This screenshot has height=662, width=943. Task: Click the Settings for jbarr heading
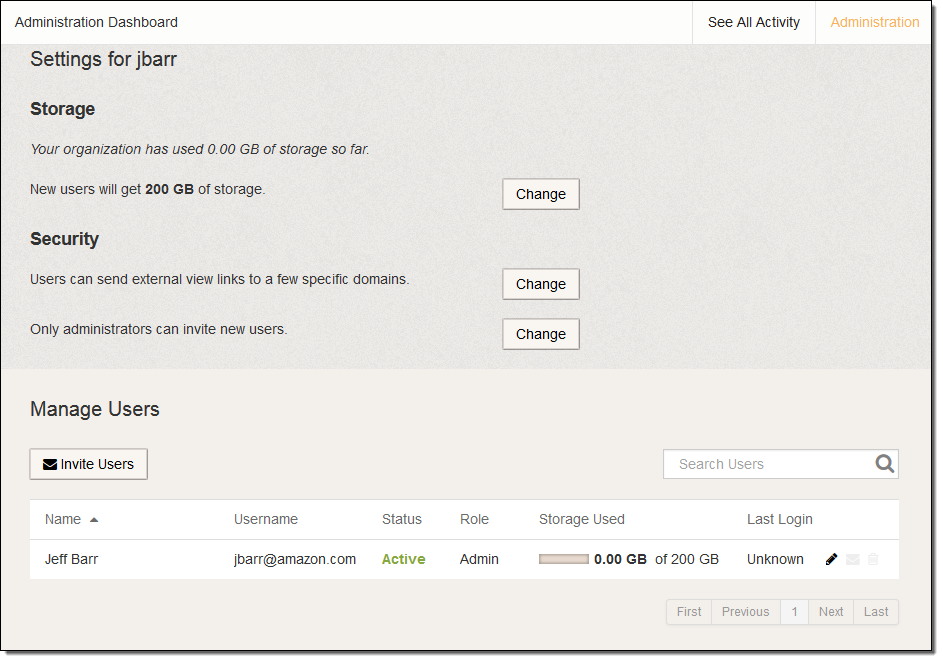point(103,59)
